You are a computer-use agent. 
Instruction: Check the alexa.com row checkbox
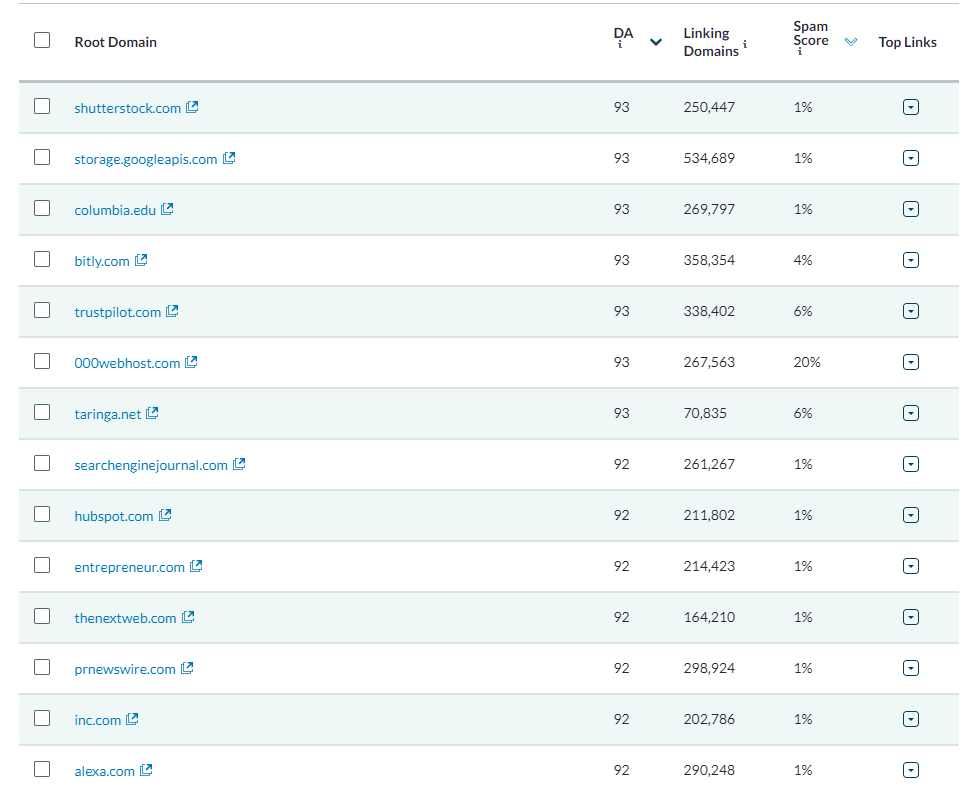tap(42, 769)
